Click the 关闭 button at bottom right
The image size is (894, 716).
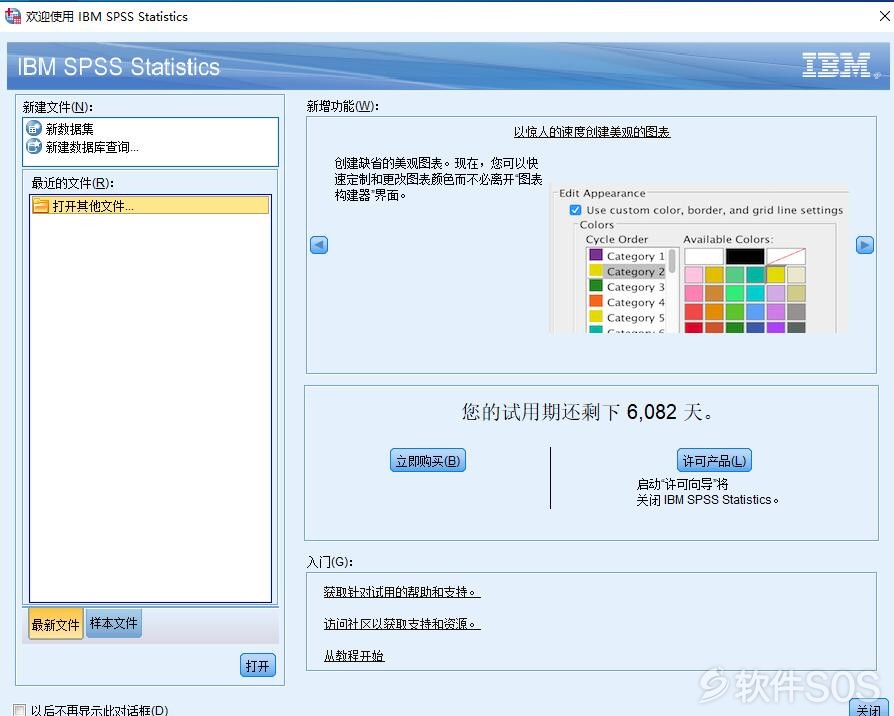[x=868, y=708]
